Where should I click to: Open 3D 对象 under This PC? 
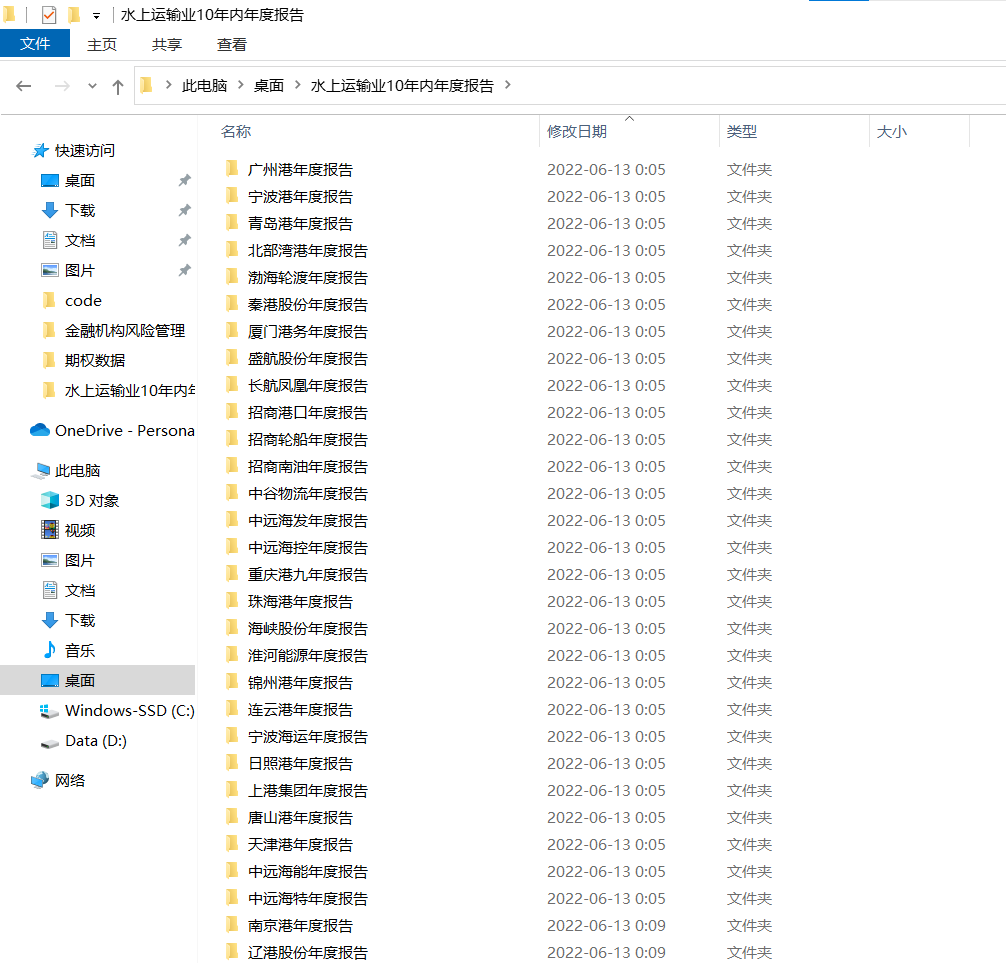[x=92, y=500]
